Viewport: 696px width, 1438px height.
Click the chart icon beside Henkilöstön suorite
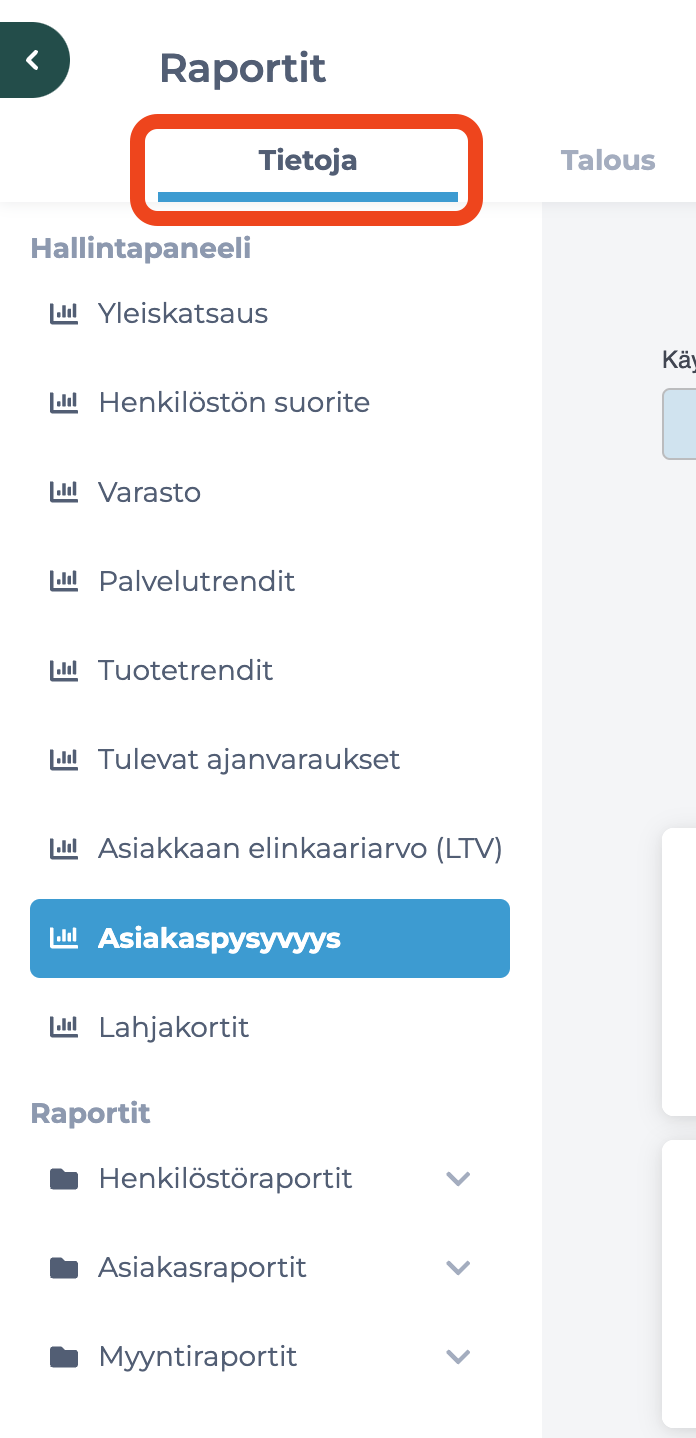64,403
